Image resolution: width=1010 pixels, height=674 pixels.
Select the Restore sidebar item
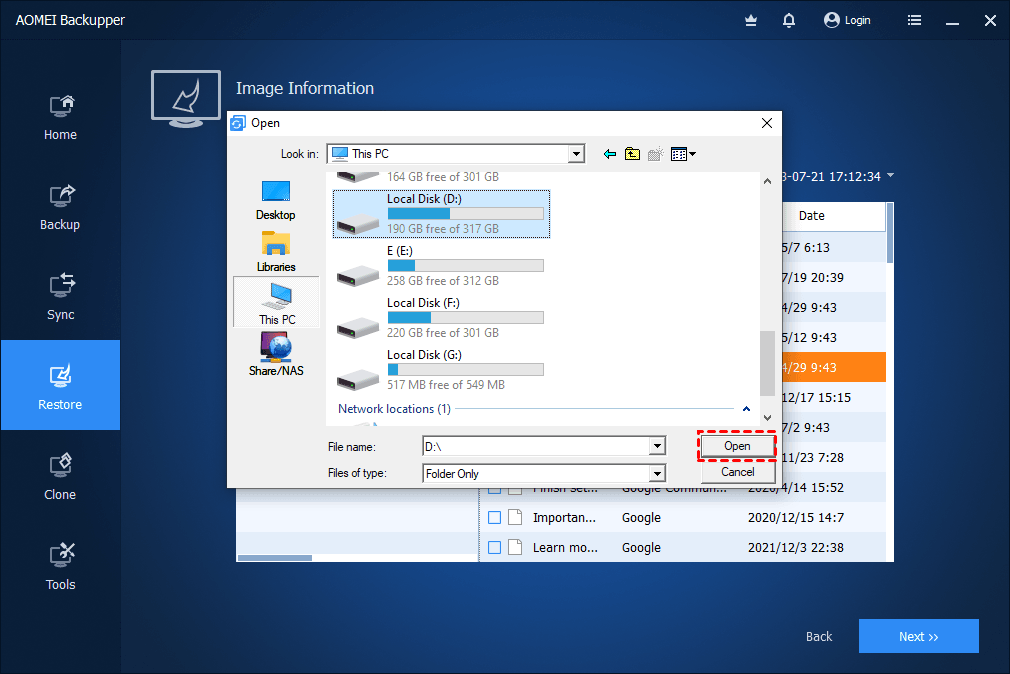(x=60, y=385)
